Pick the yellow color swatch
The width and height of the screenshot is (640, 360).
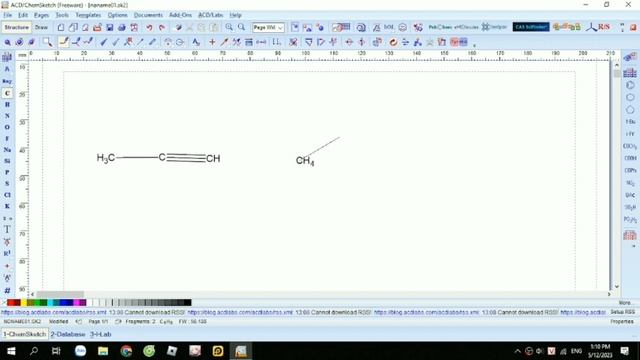click(24, 302)
